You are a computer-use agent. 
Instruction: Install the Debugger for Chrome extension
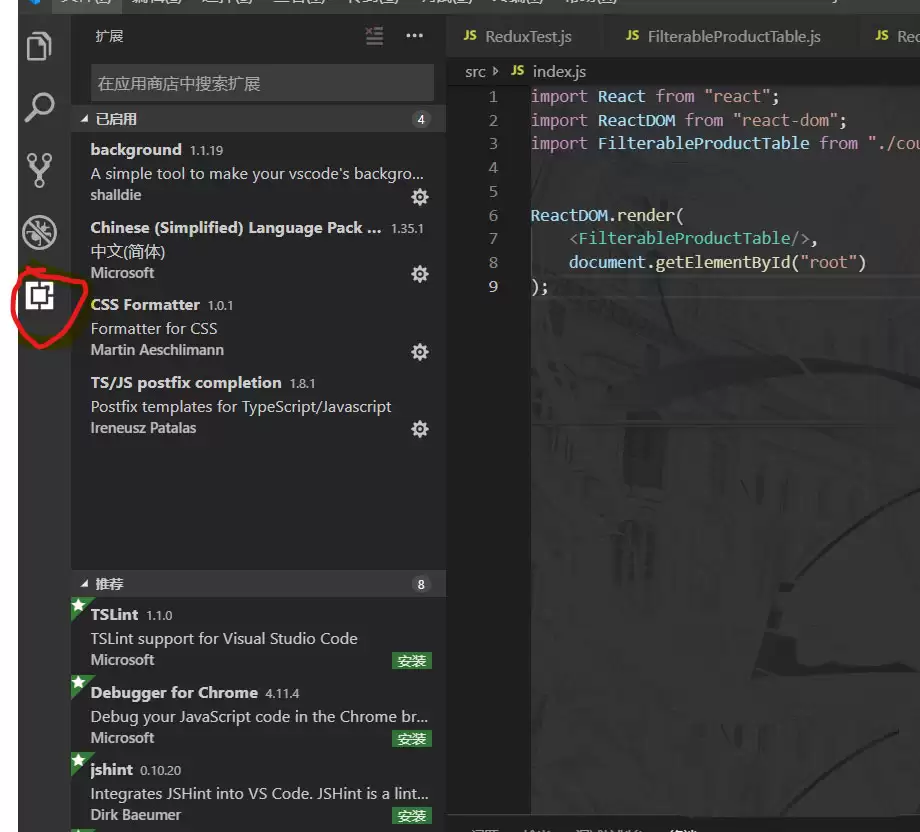411,738
